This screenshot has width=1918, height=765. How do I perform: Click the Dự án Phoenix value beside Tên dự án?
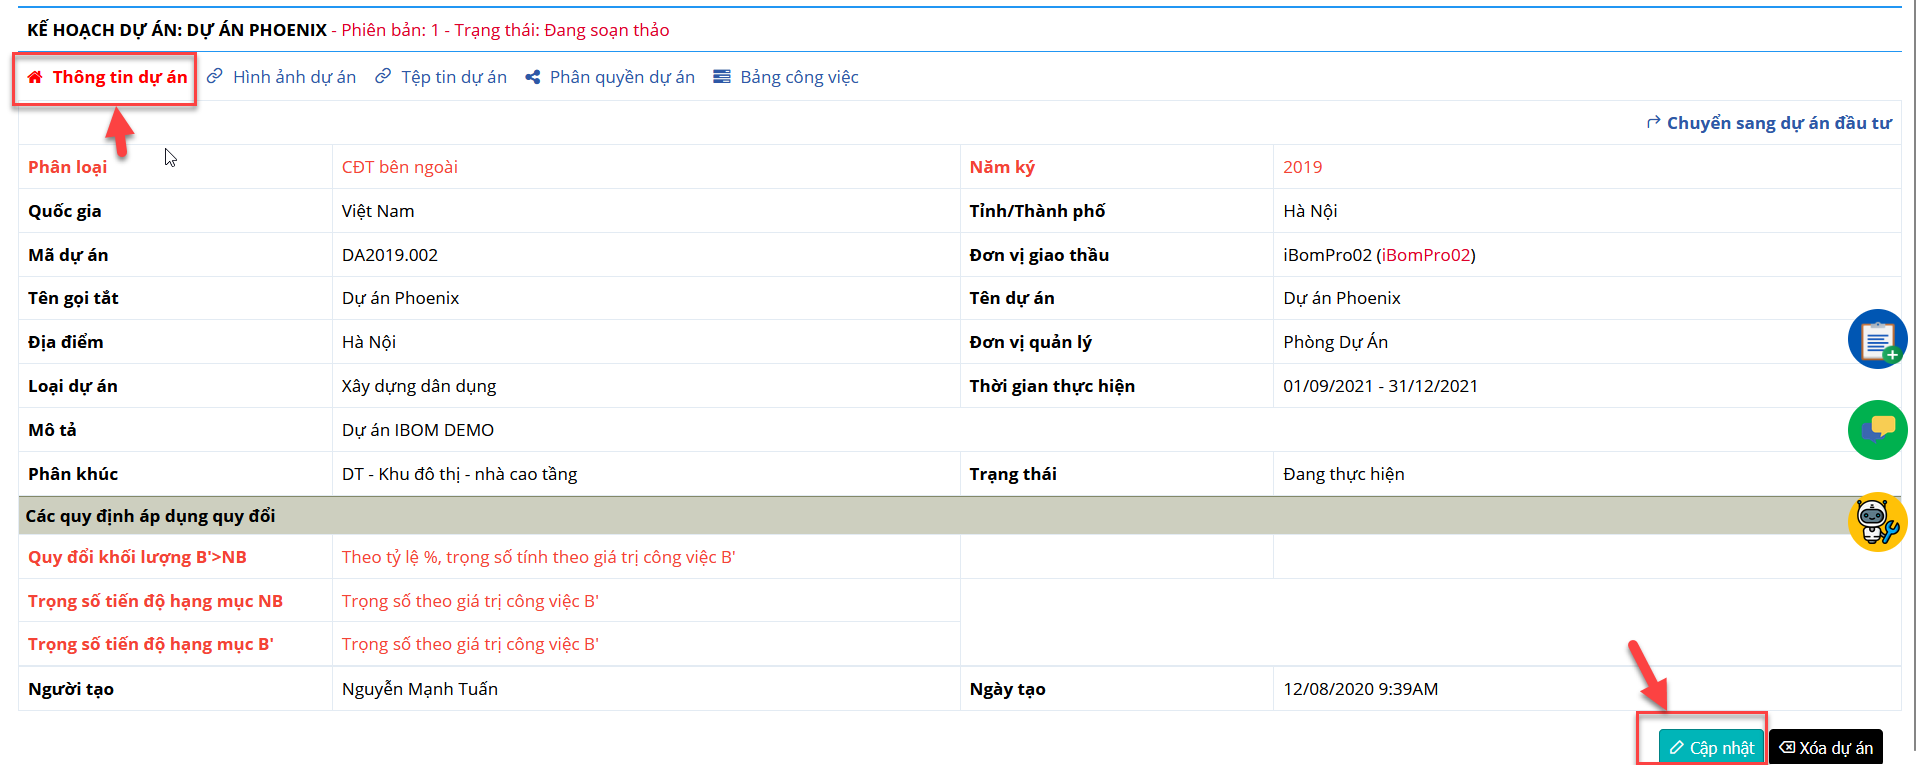[1342, 298]
